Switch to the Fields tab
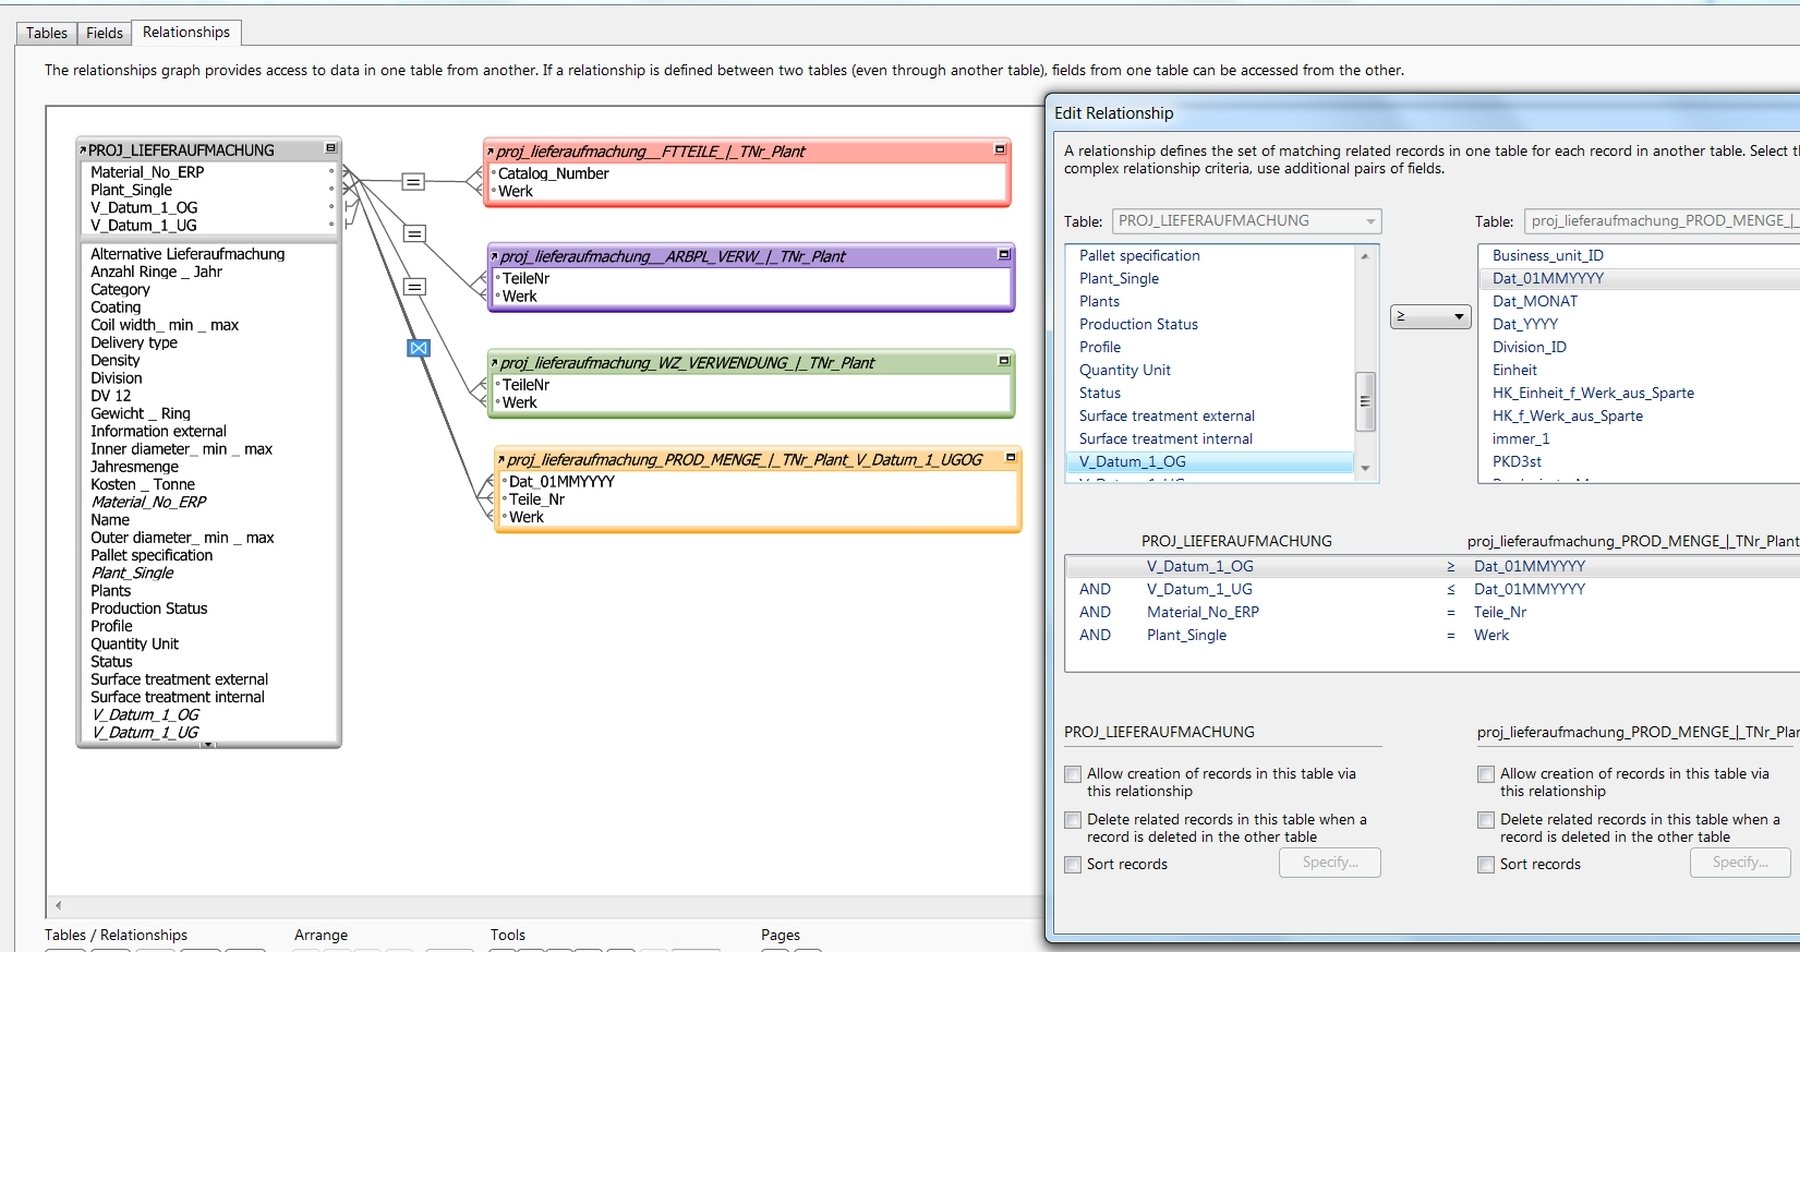 pos(104,33)
